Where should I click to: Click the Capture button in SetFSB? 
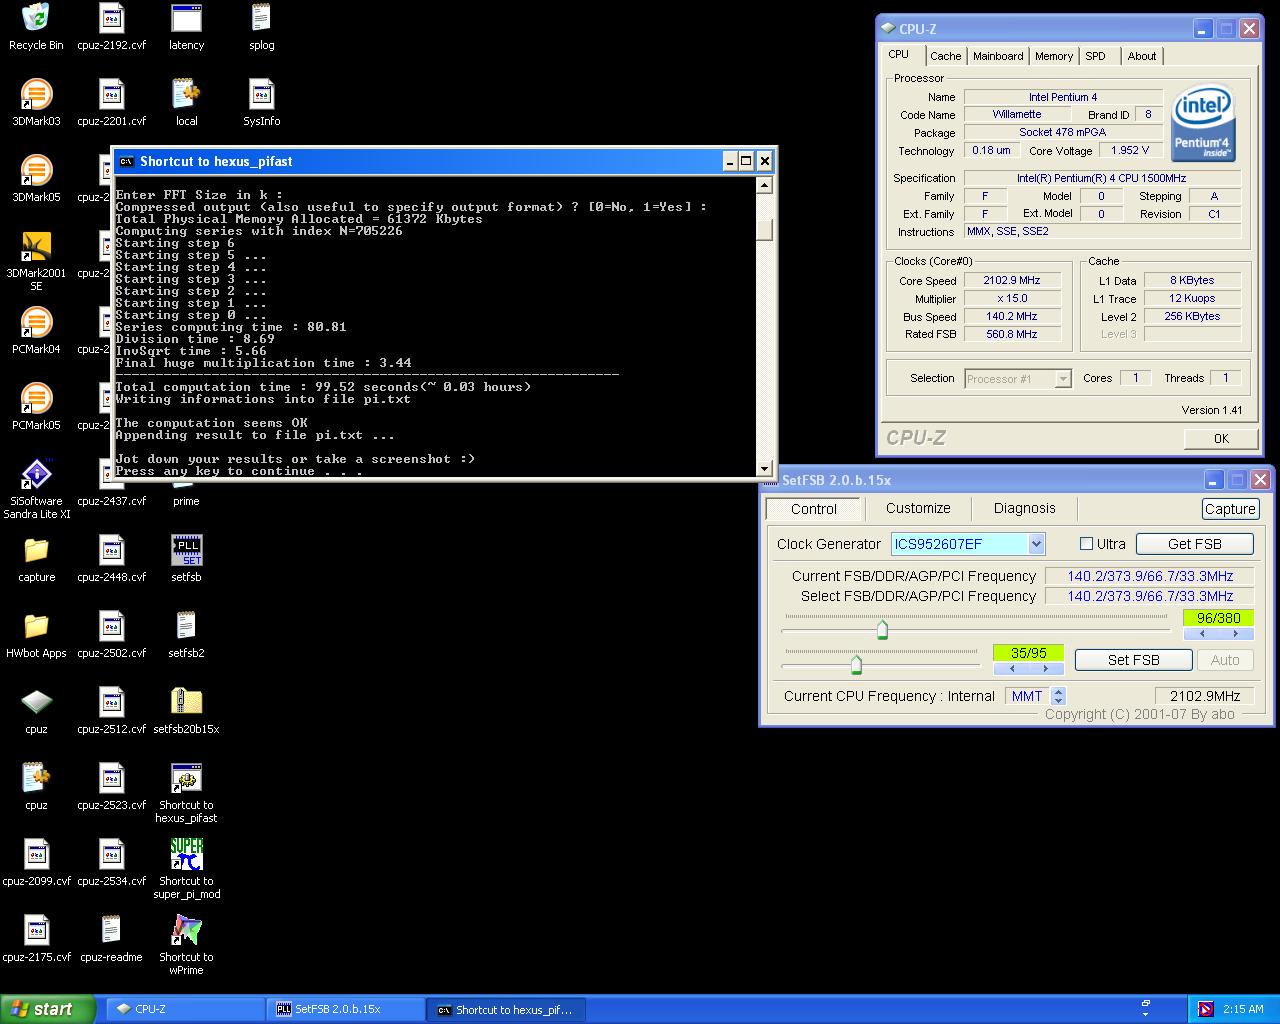(1230, 509)
